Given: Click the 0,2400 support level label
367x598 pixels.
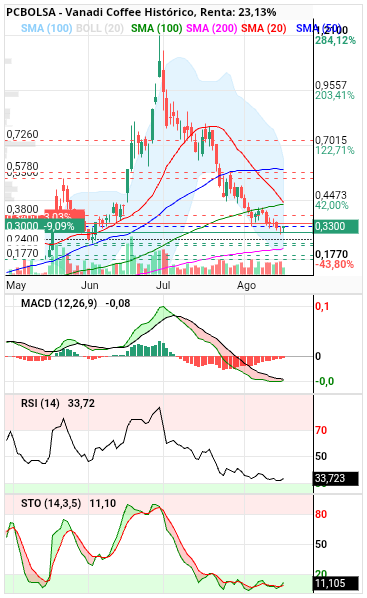Looking at the screenshot, I should 23,239.
